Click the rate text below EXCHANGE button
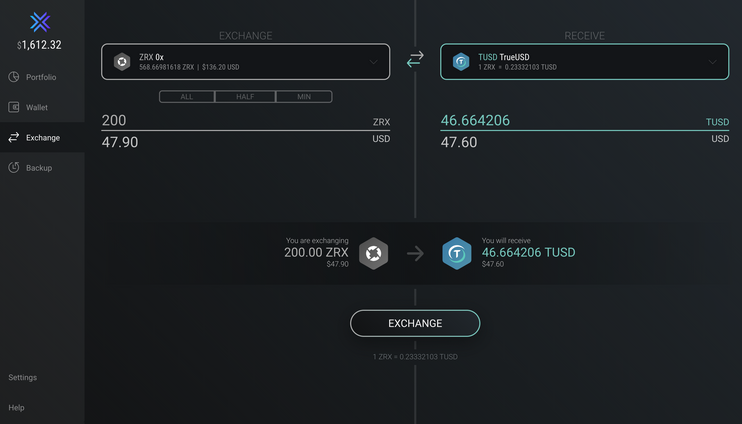The width and height of the screenshot is (742, 424). pos(415,357)
